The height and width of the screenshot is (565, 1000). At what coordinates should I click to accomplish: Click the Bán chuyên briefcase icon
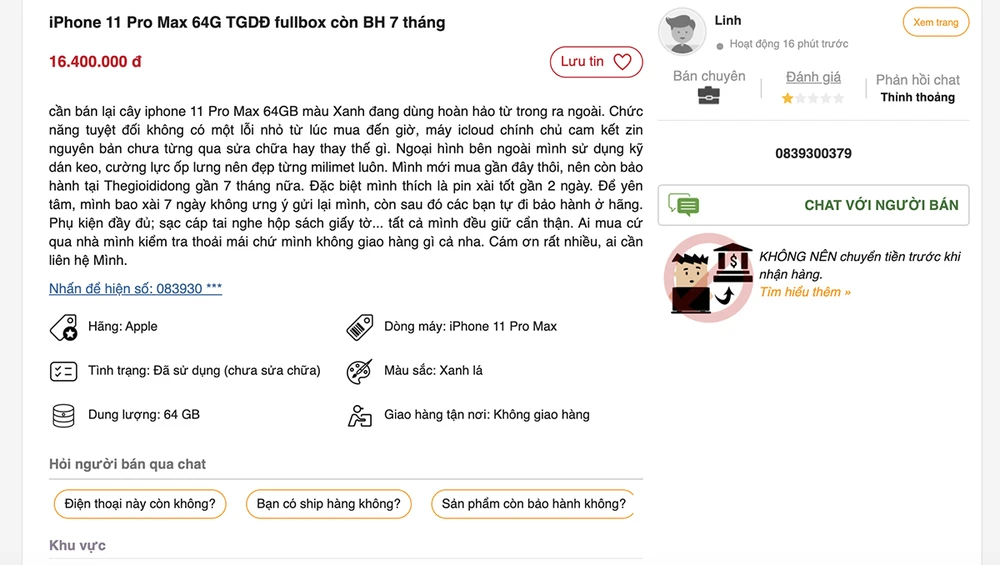pos(709,96)
